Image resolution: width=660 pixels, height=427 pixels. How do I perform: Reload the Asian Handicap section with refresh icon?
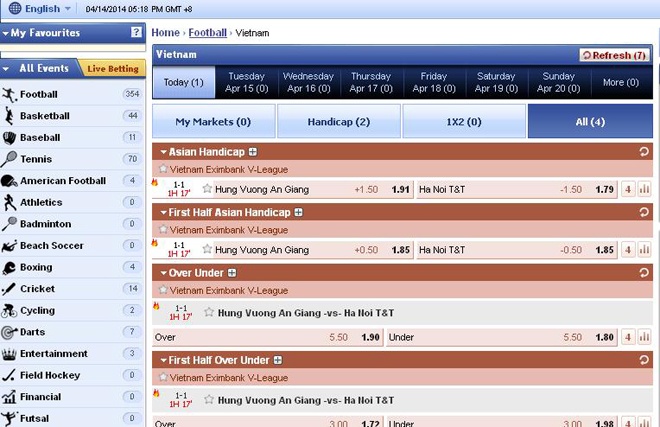(x=644, y=151)
